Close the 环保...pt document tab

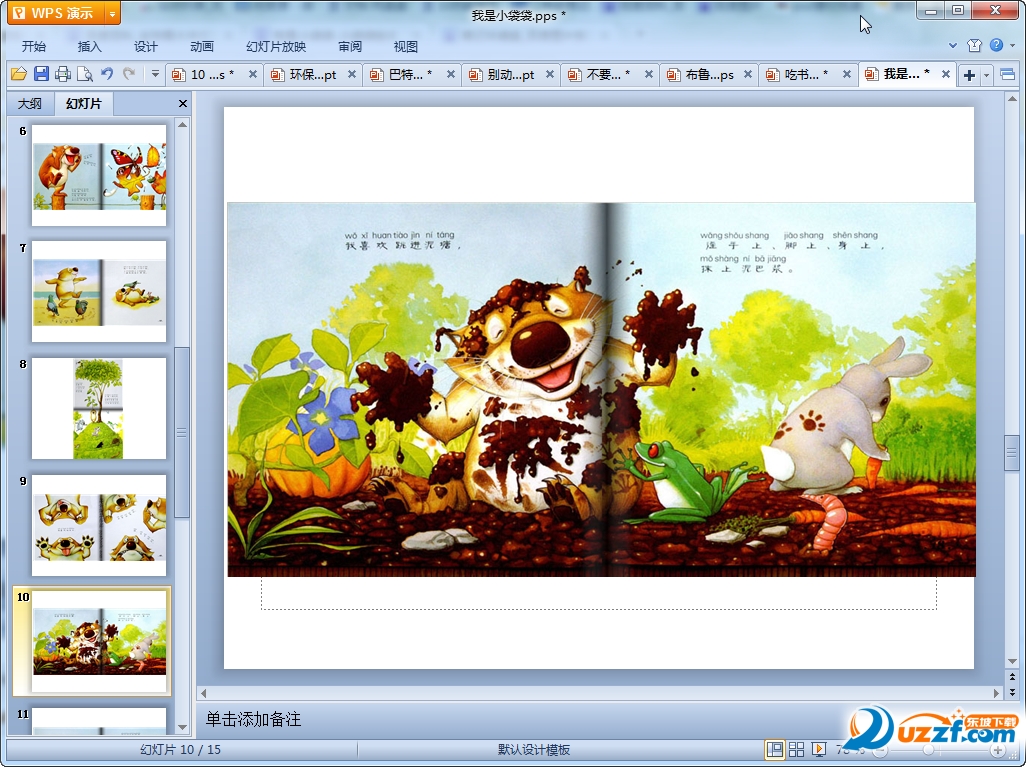click(352, 75)
